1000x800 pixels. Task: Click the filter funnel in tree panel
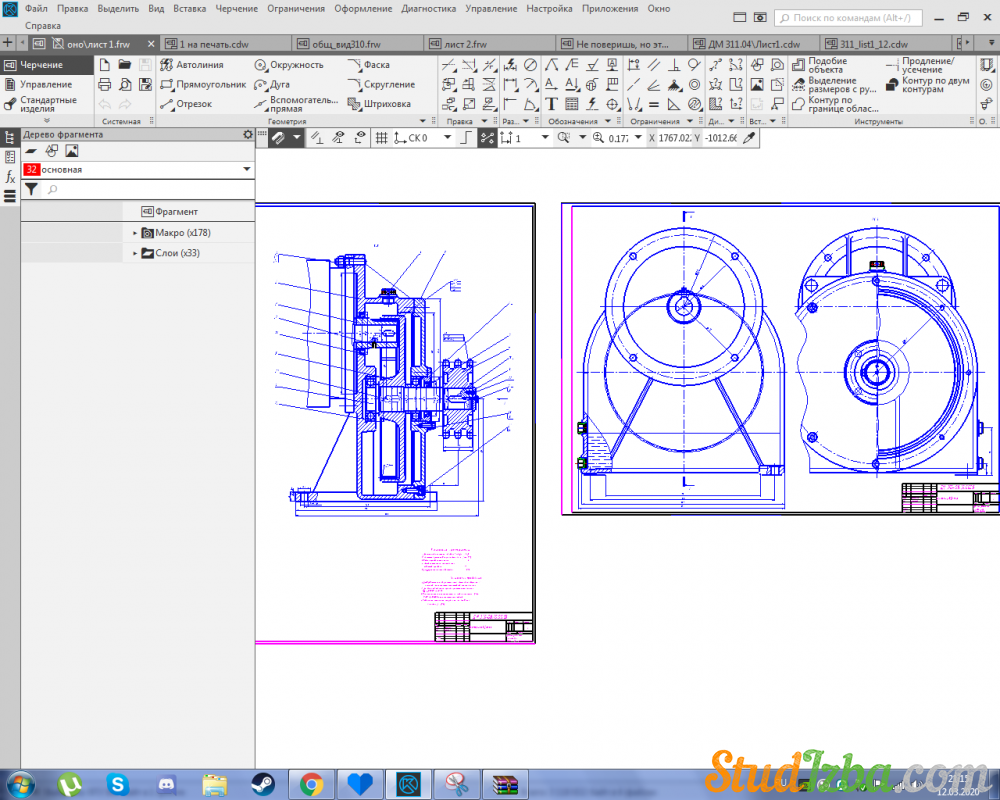click(x=31, y=189)
